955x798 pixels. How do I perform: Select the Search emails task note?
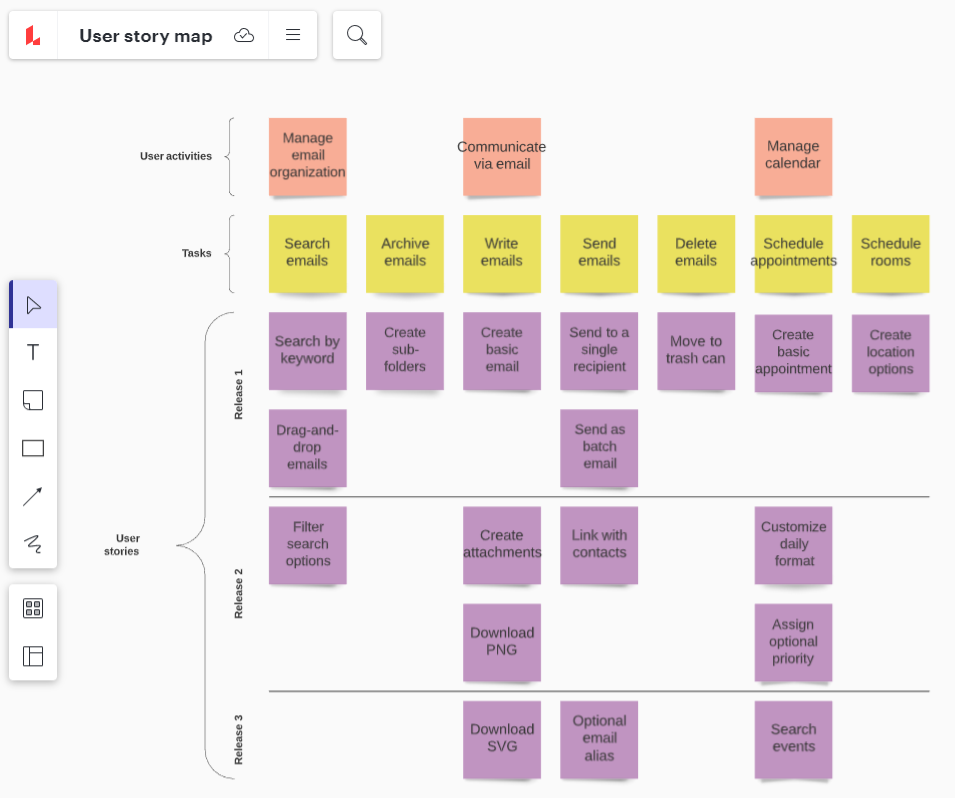coord(308,253)
